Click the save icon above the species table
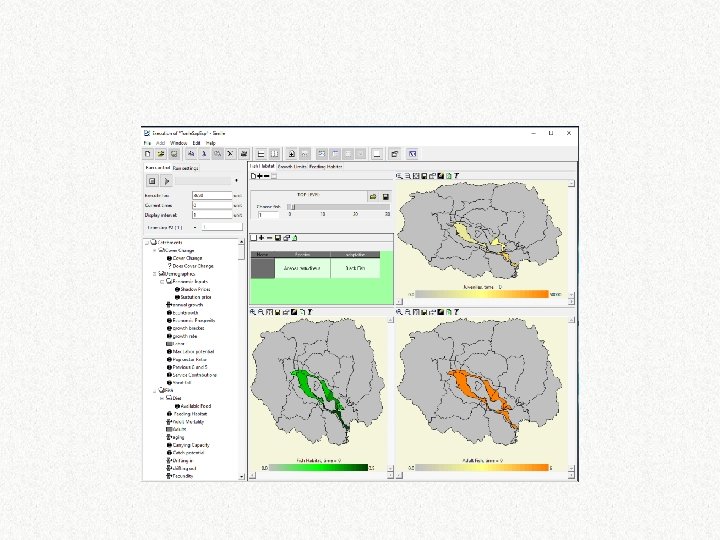Image resolution: width=720 pixels, height=540 pixels. [x=278, y=237]
